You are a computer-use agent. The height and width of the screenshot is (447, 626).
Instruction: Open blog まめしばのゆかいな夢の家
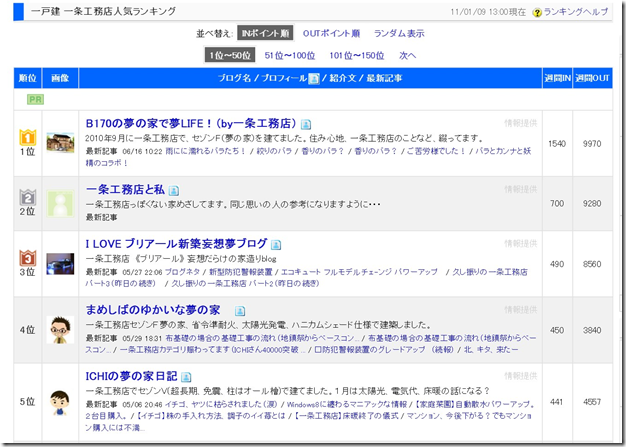tap(153, 310)
